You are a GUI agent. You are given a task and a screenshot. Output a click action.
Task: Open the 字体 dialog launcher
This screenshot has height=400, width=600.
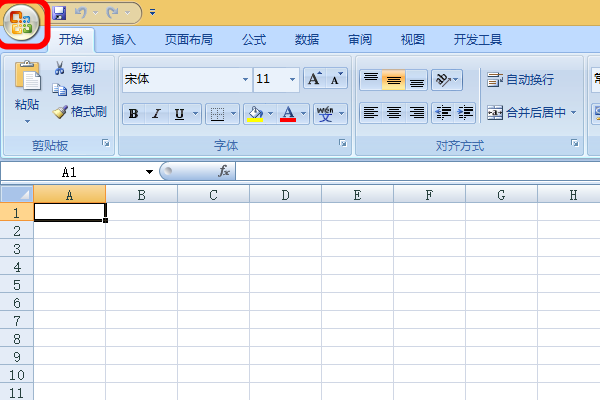click(x=343, y=143)
